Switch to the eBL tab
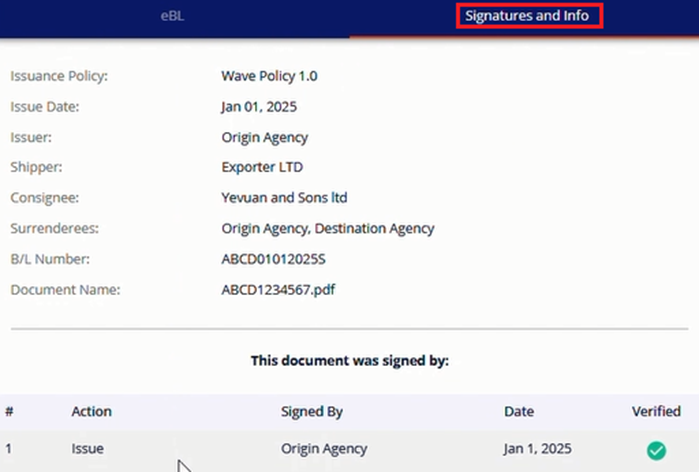 pyautogui.click(x=172, y=16)
